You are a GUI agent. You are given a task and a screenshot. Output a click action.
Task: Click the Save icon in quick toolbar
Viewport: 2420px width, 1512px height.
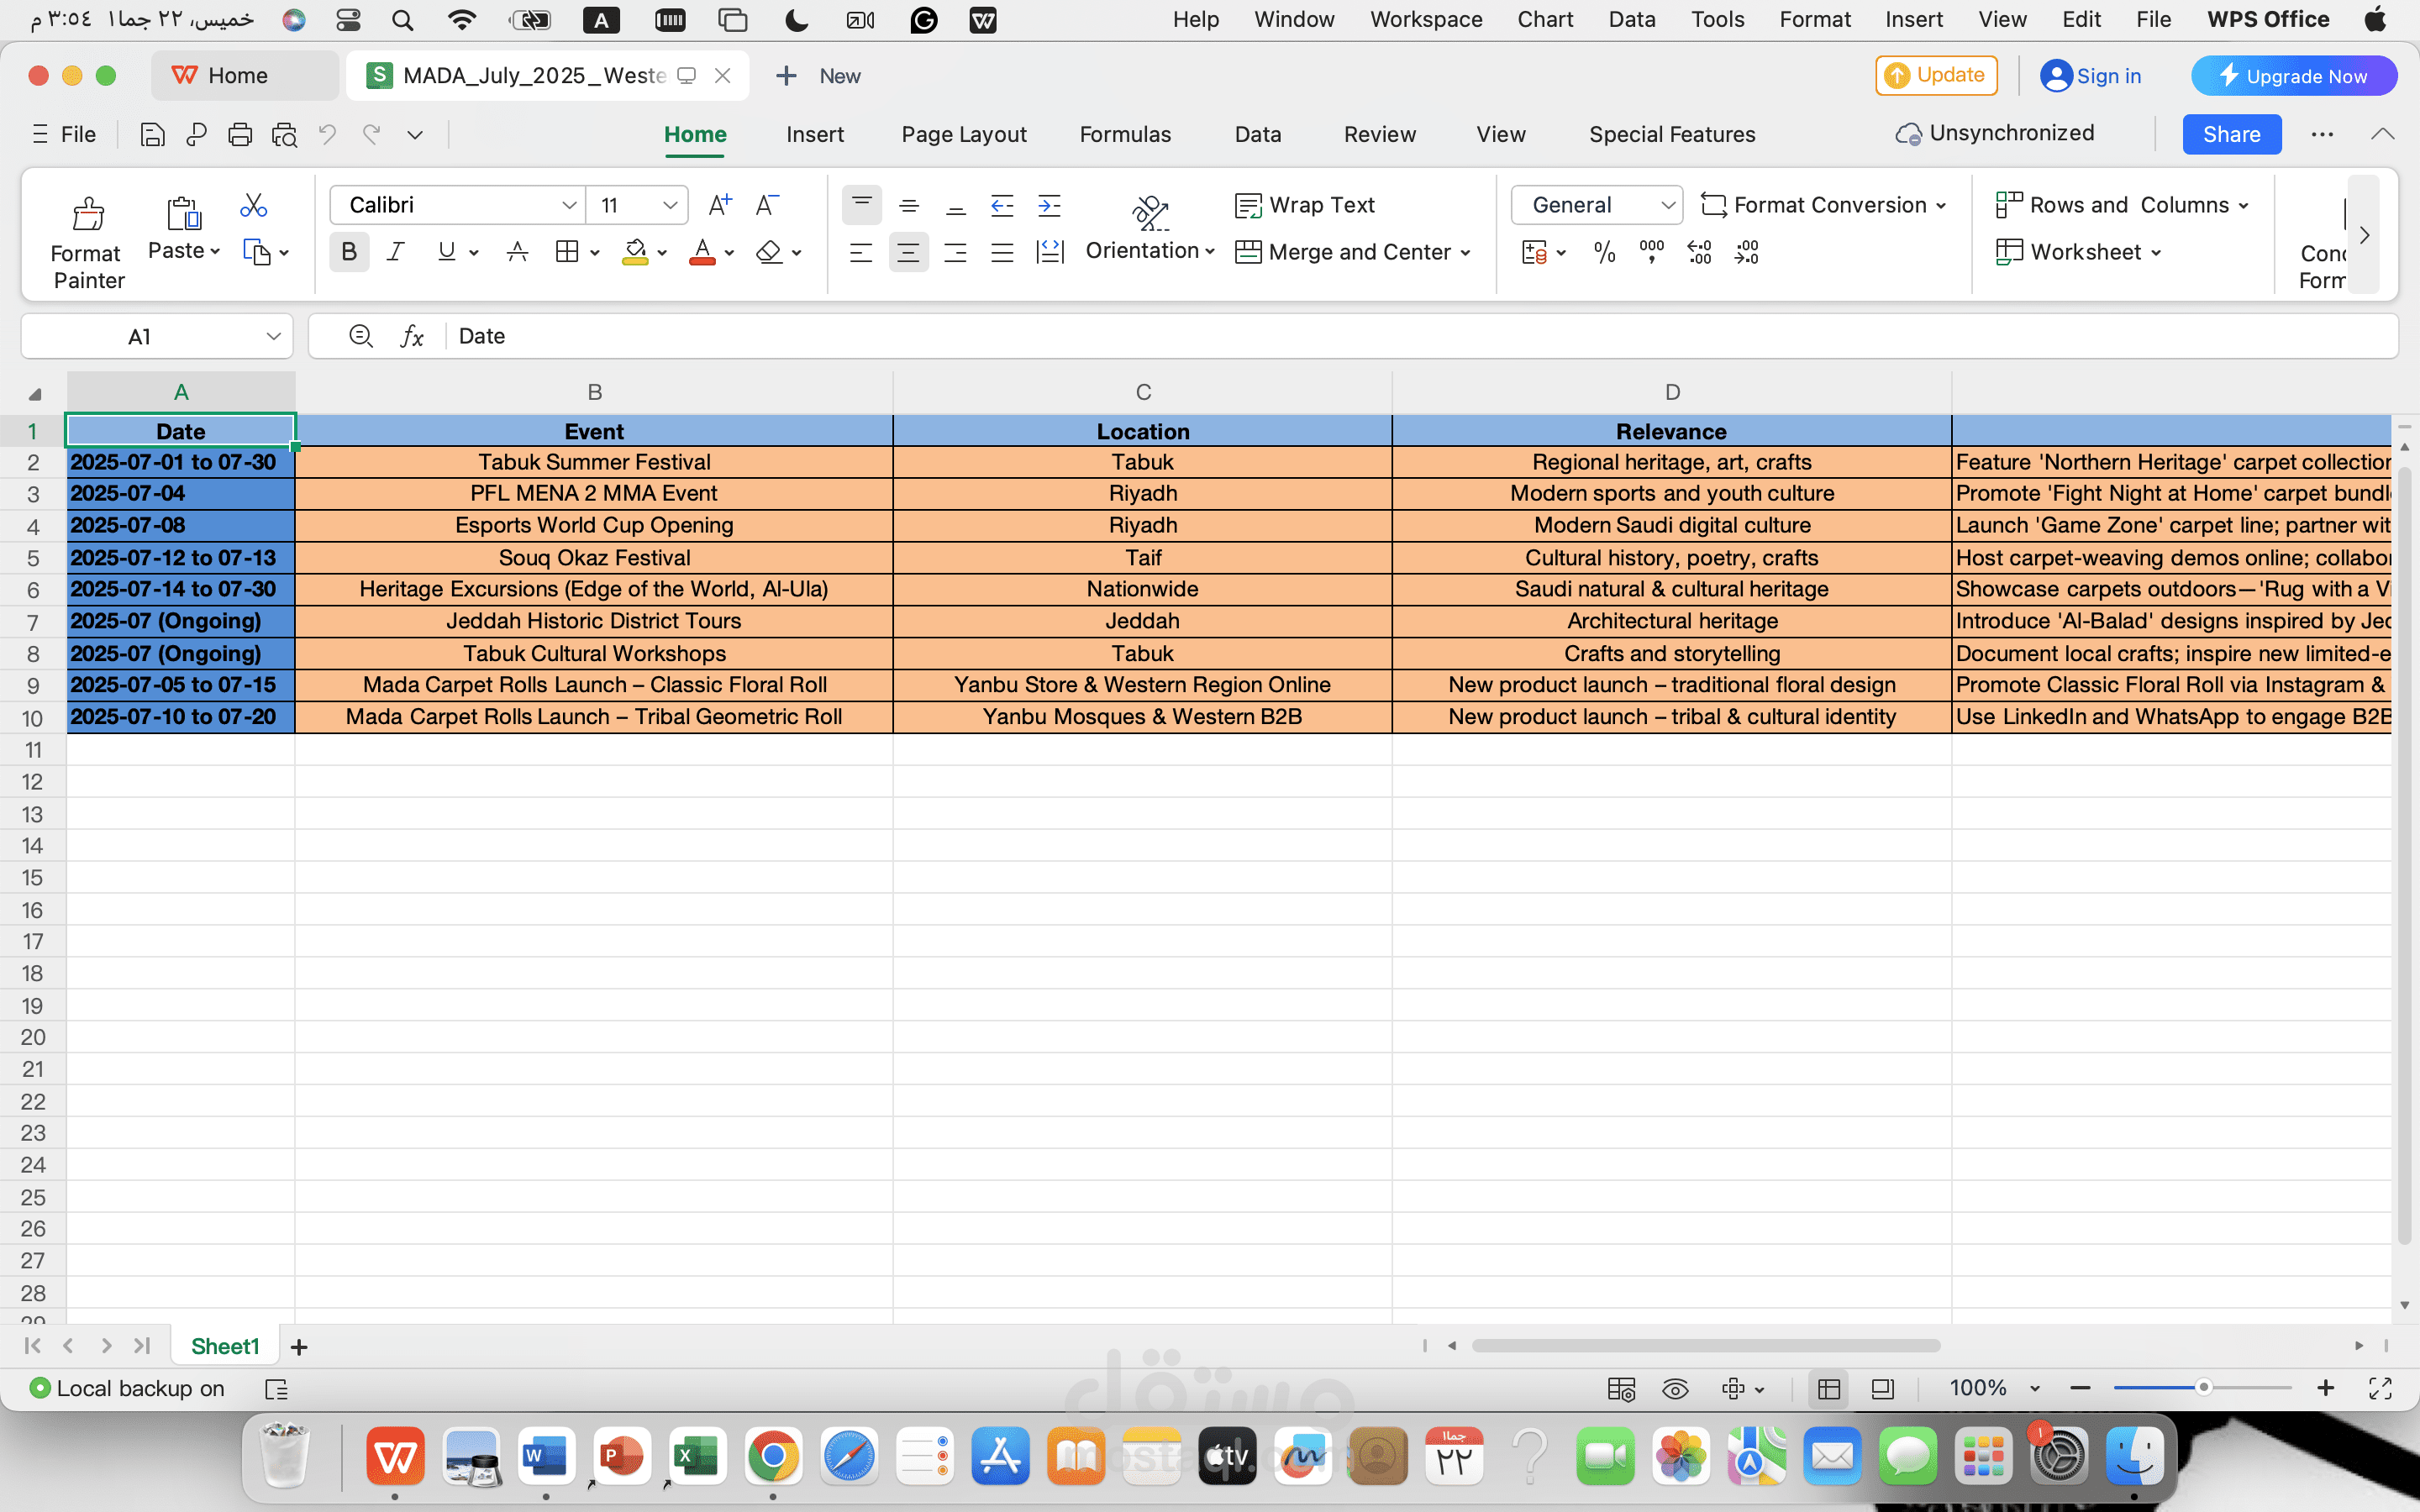[152, 135]
